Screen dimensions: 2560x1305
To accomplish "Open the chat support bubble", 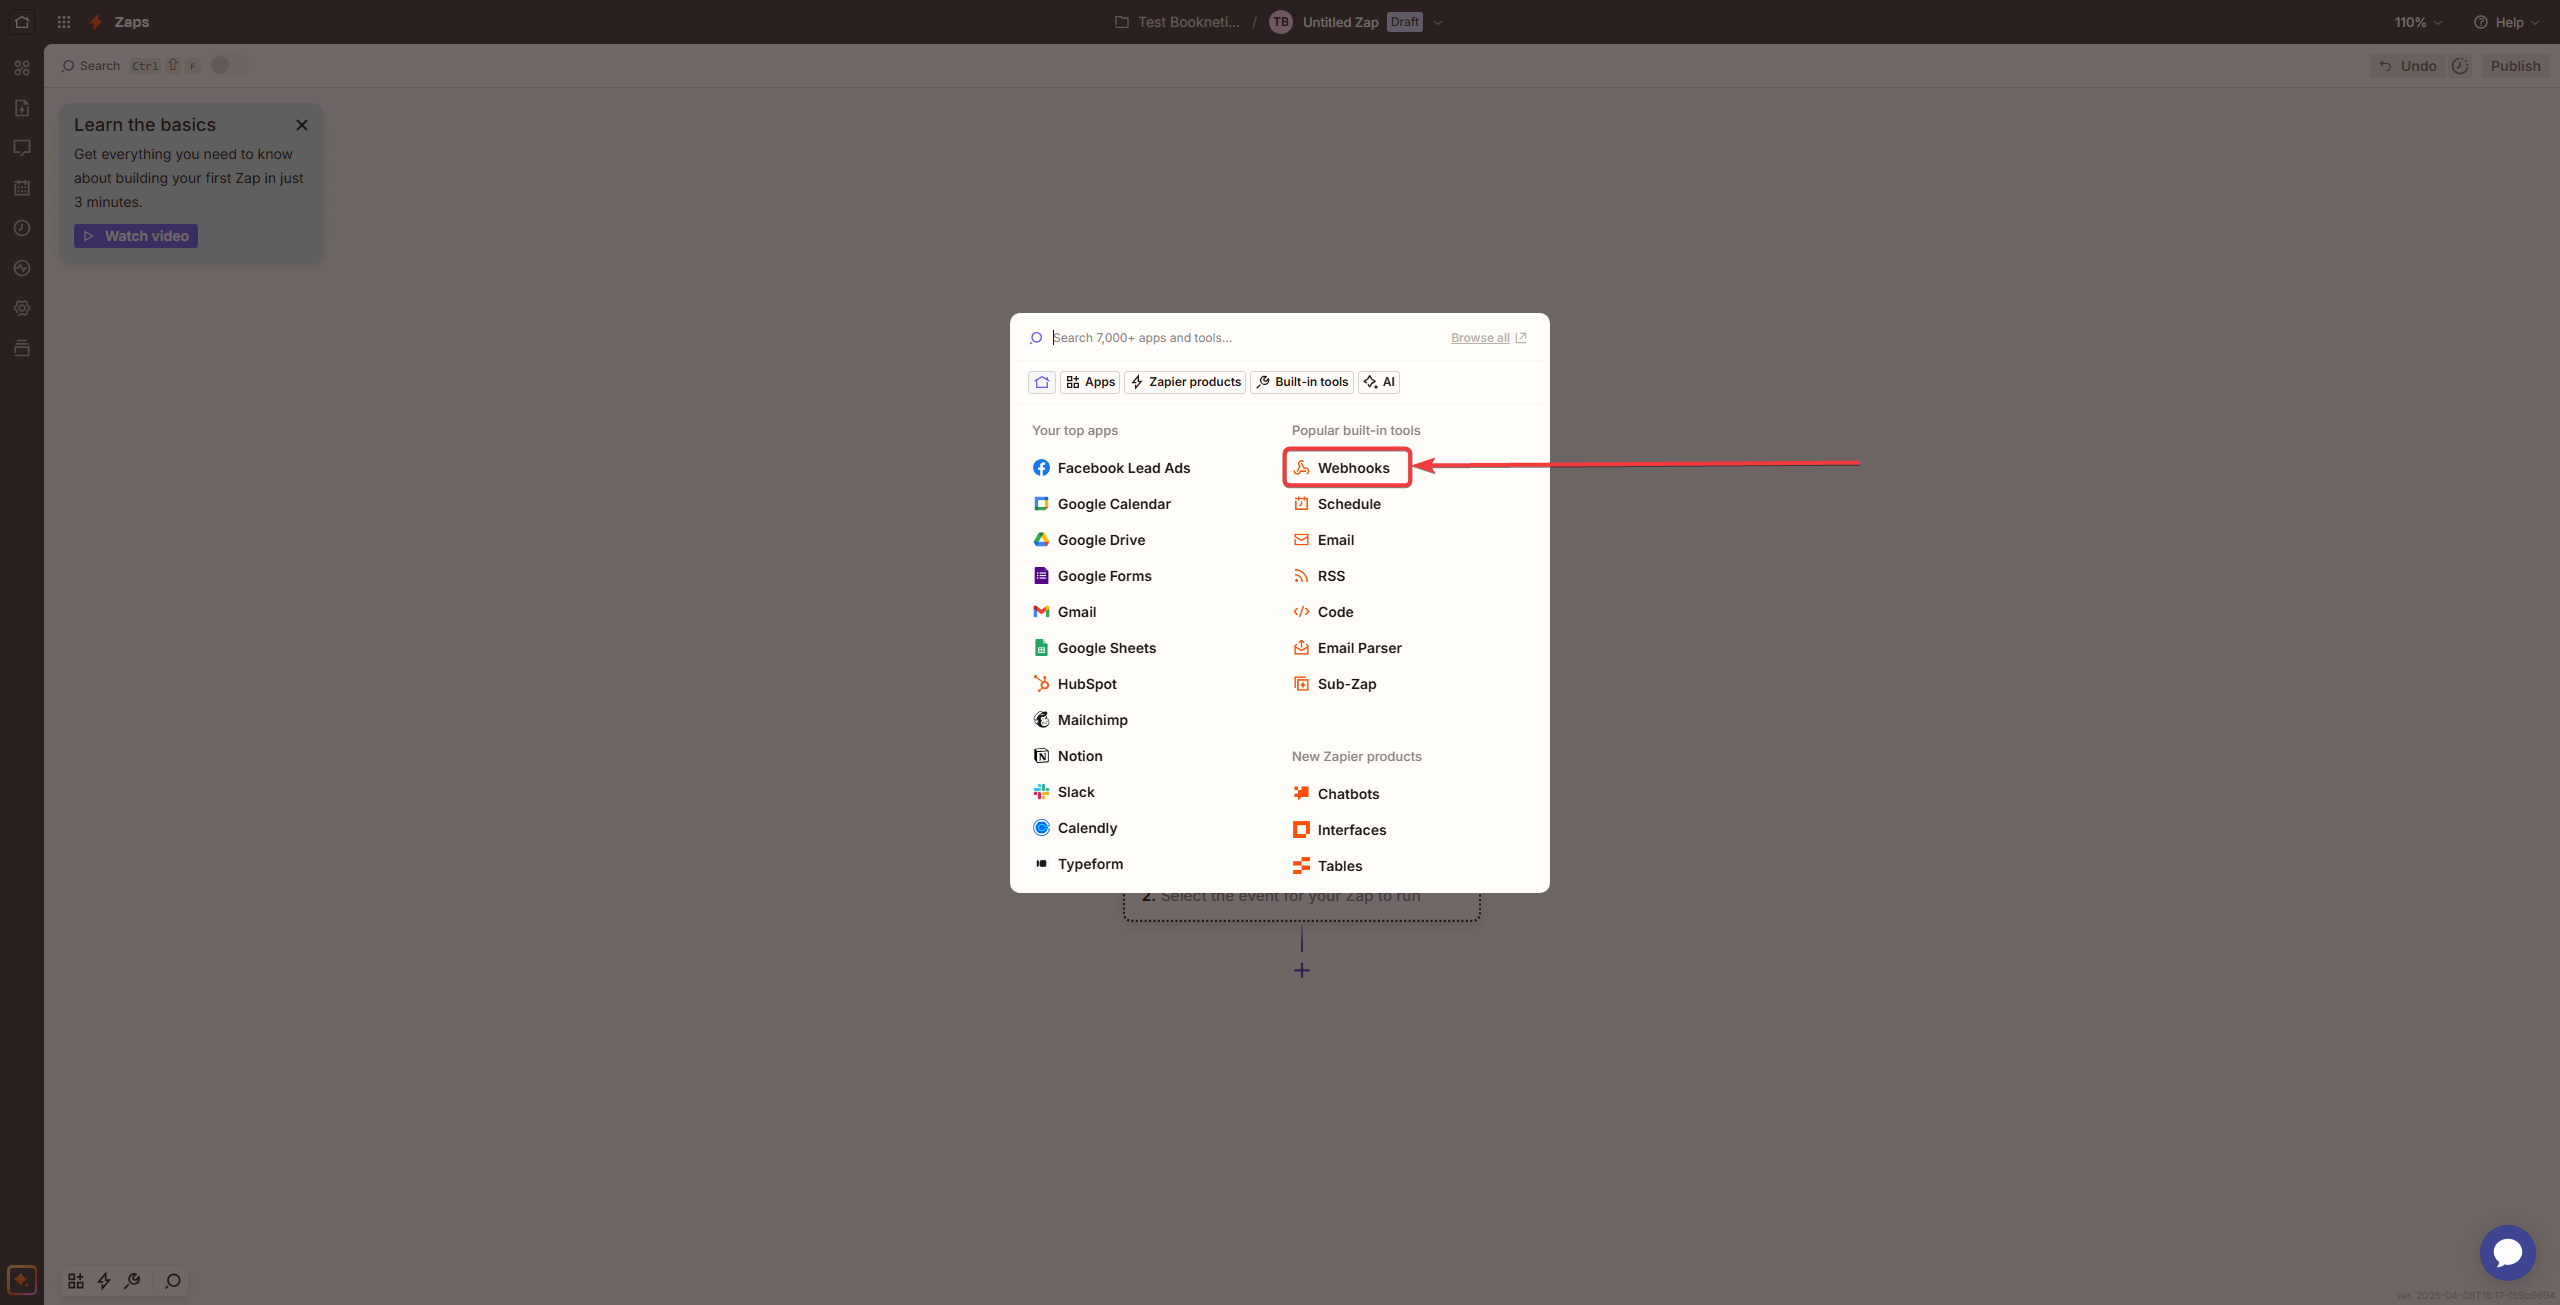I will click(2507, 1253).
